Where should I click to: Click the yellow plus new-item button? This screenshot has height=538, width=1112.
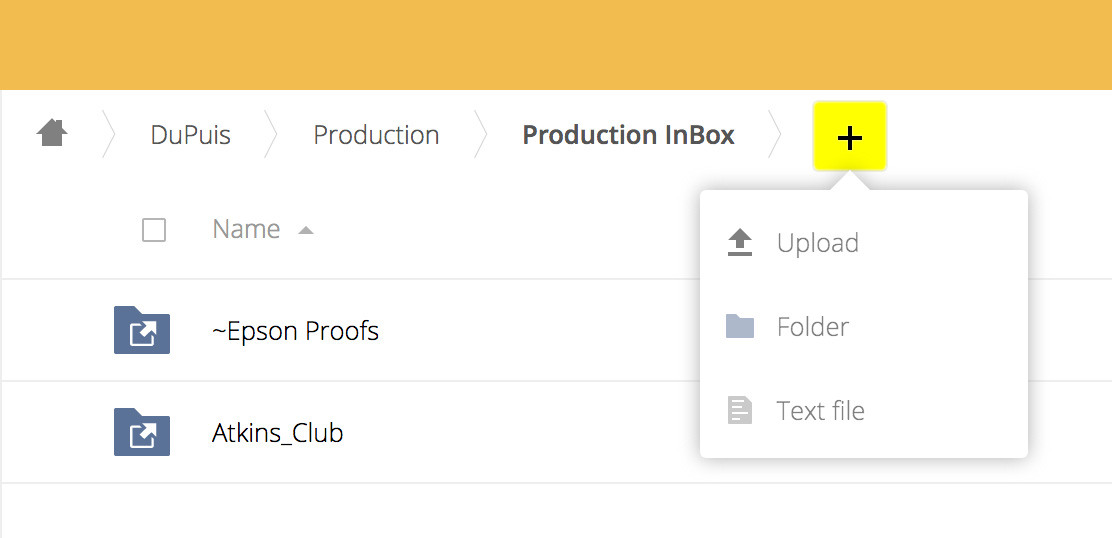[x=849, y=137]
